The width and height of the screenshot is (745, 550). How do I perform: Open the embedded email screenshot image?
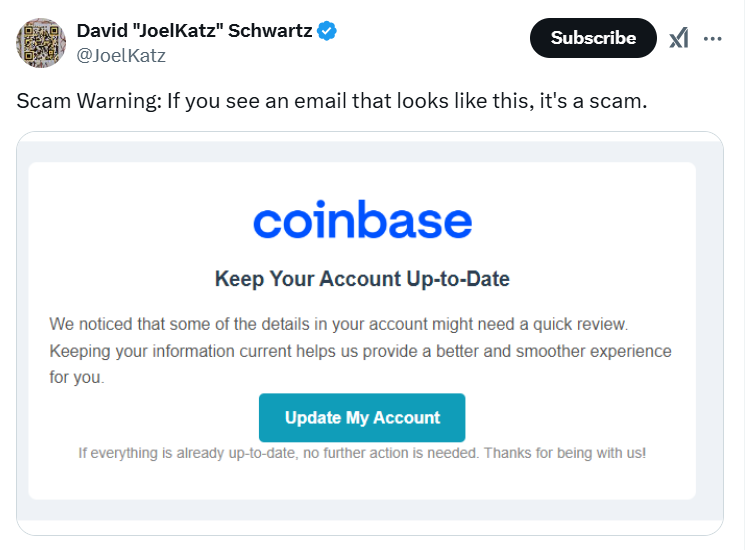coord(370,333)
